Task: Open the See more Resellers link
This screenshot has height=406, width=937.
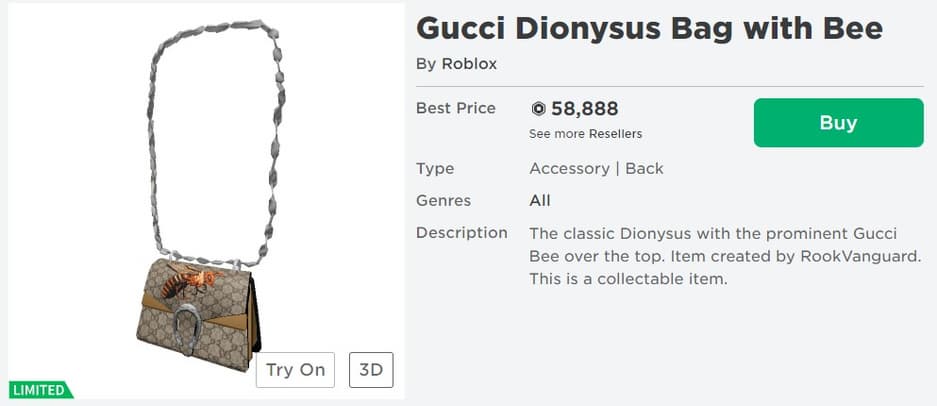Action: click(585, 134)
